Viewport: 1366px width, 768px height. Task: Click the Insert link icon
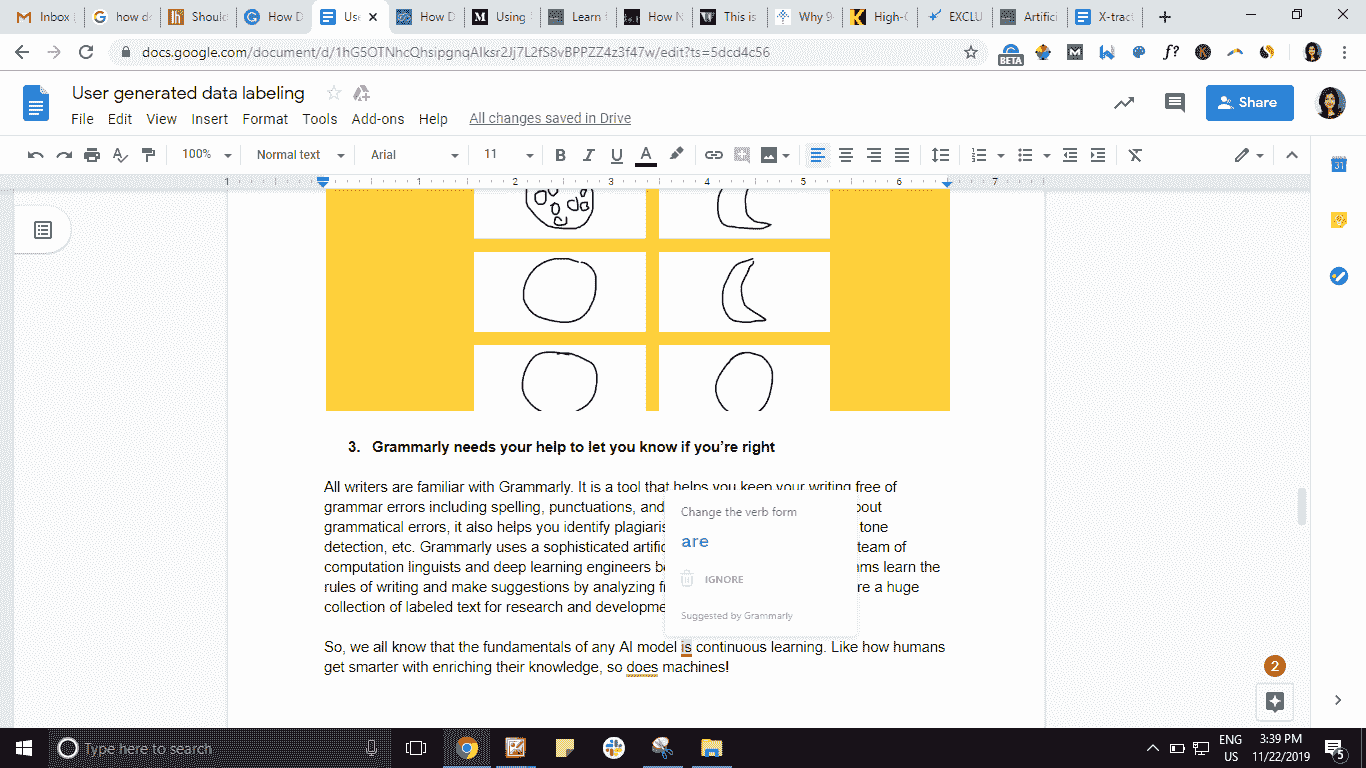pos(713,155)
